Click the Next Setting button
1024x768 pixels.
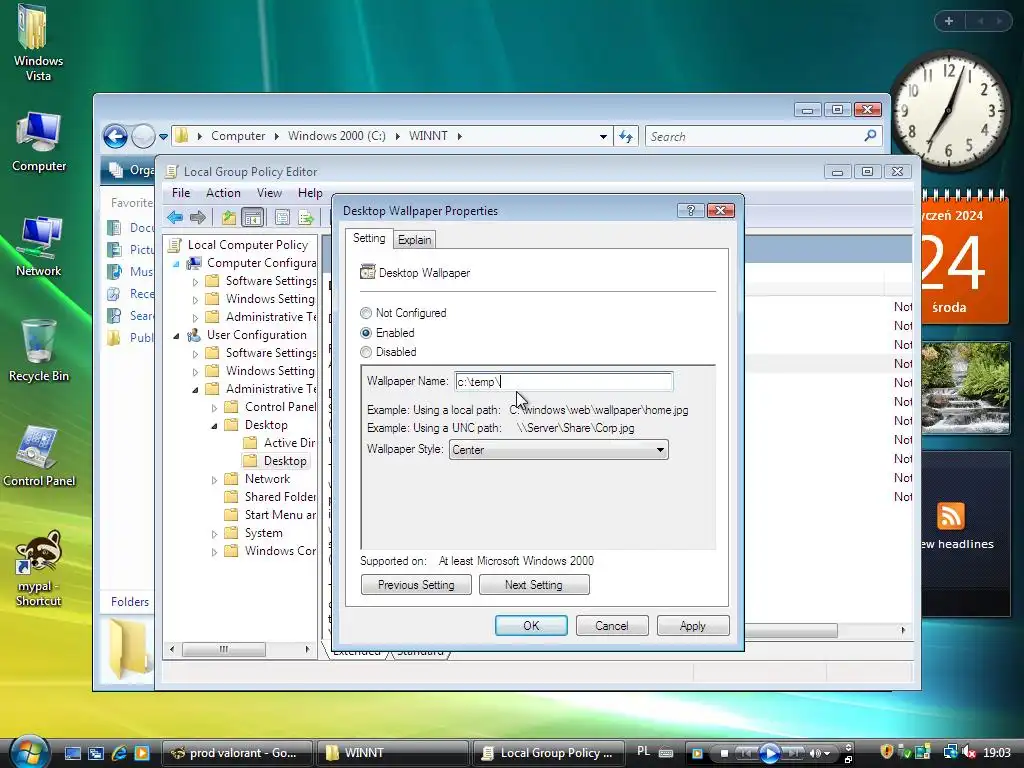[x=534, y=584]
